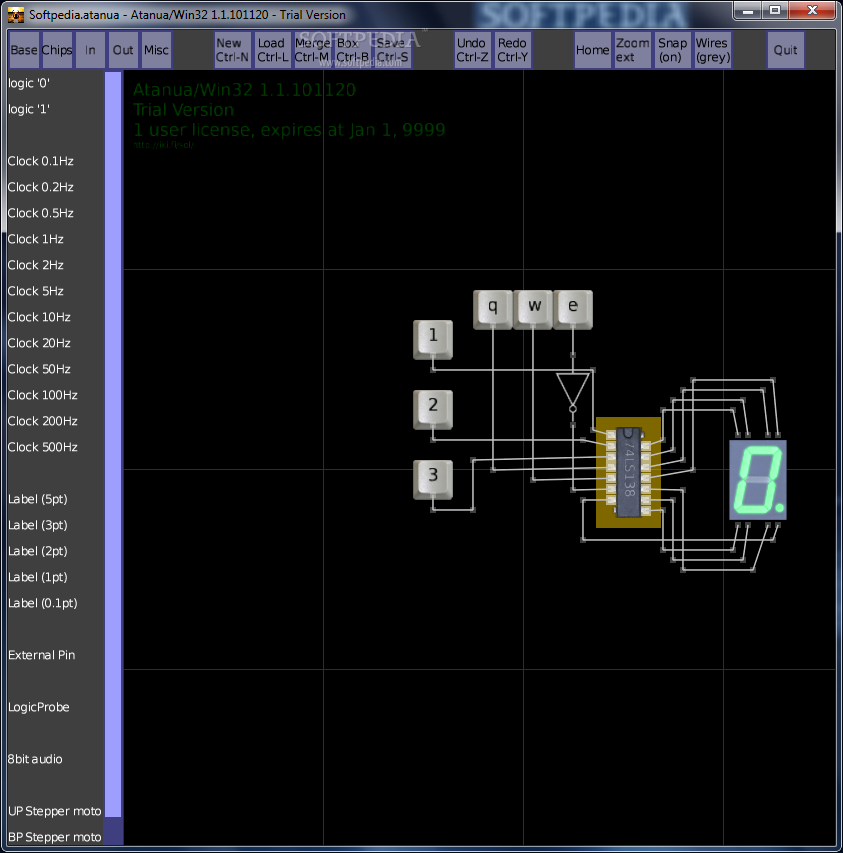
Task: Click the Quit button
Action: [785, 50]
